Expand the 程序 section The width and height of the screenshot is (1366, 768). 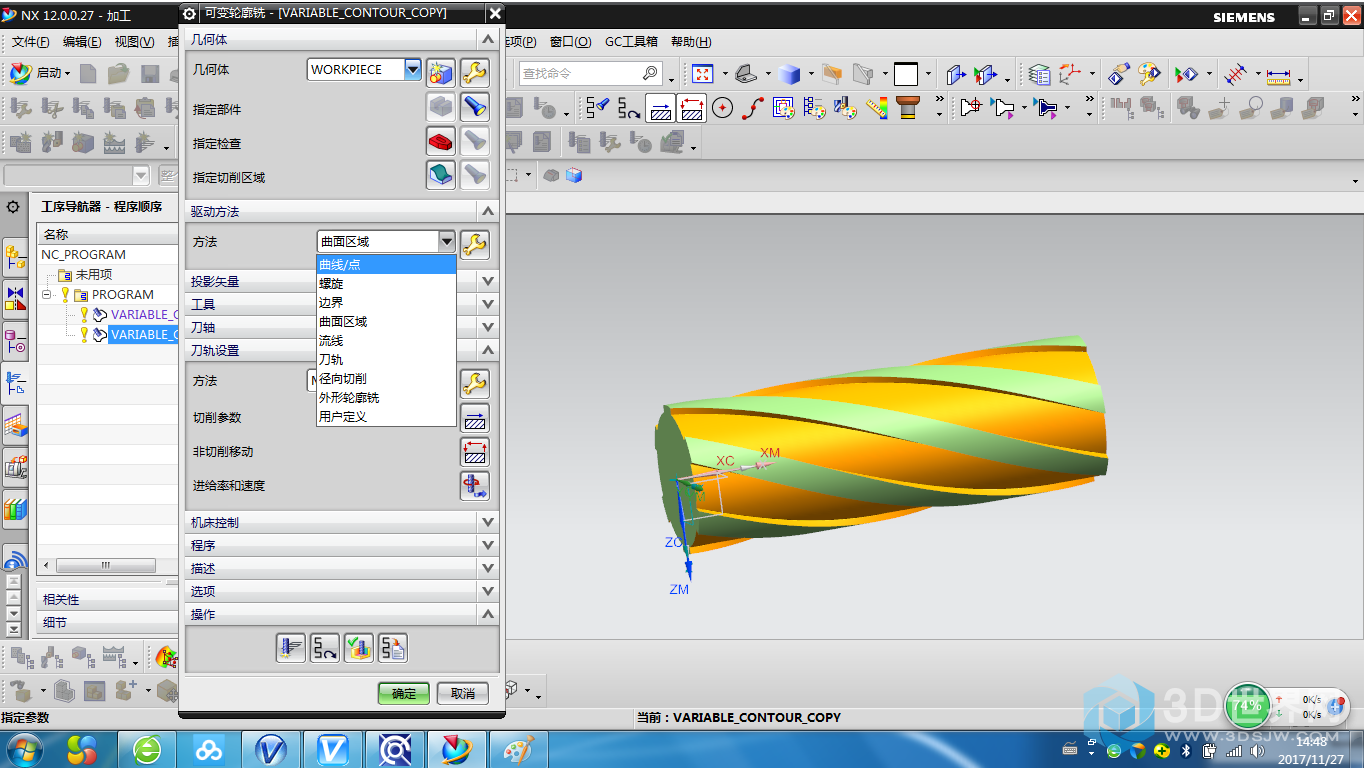point(487,545)
